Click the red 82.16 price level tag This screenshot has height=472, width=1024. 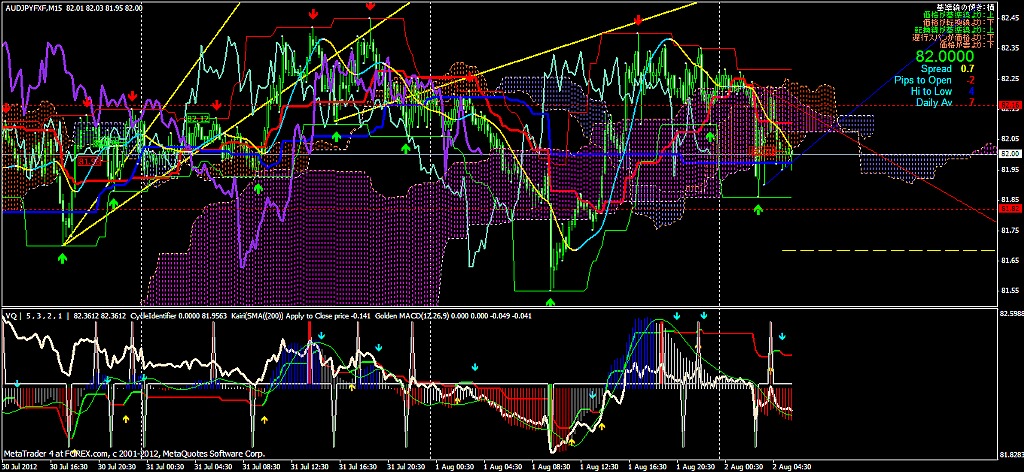(1010, 105)
